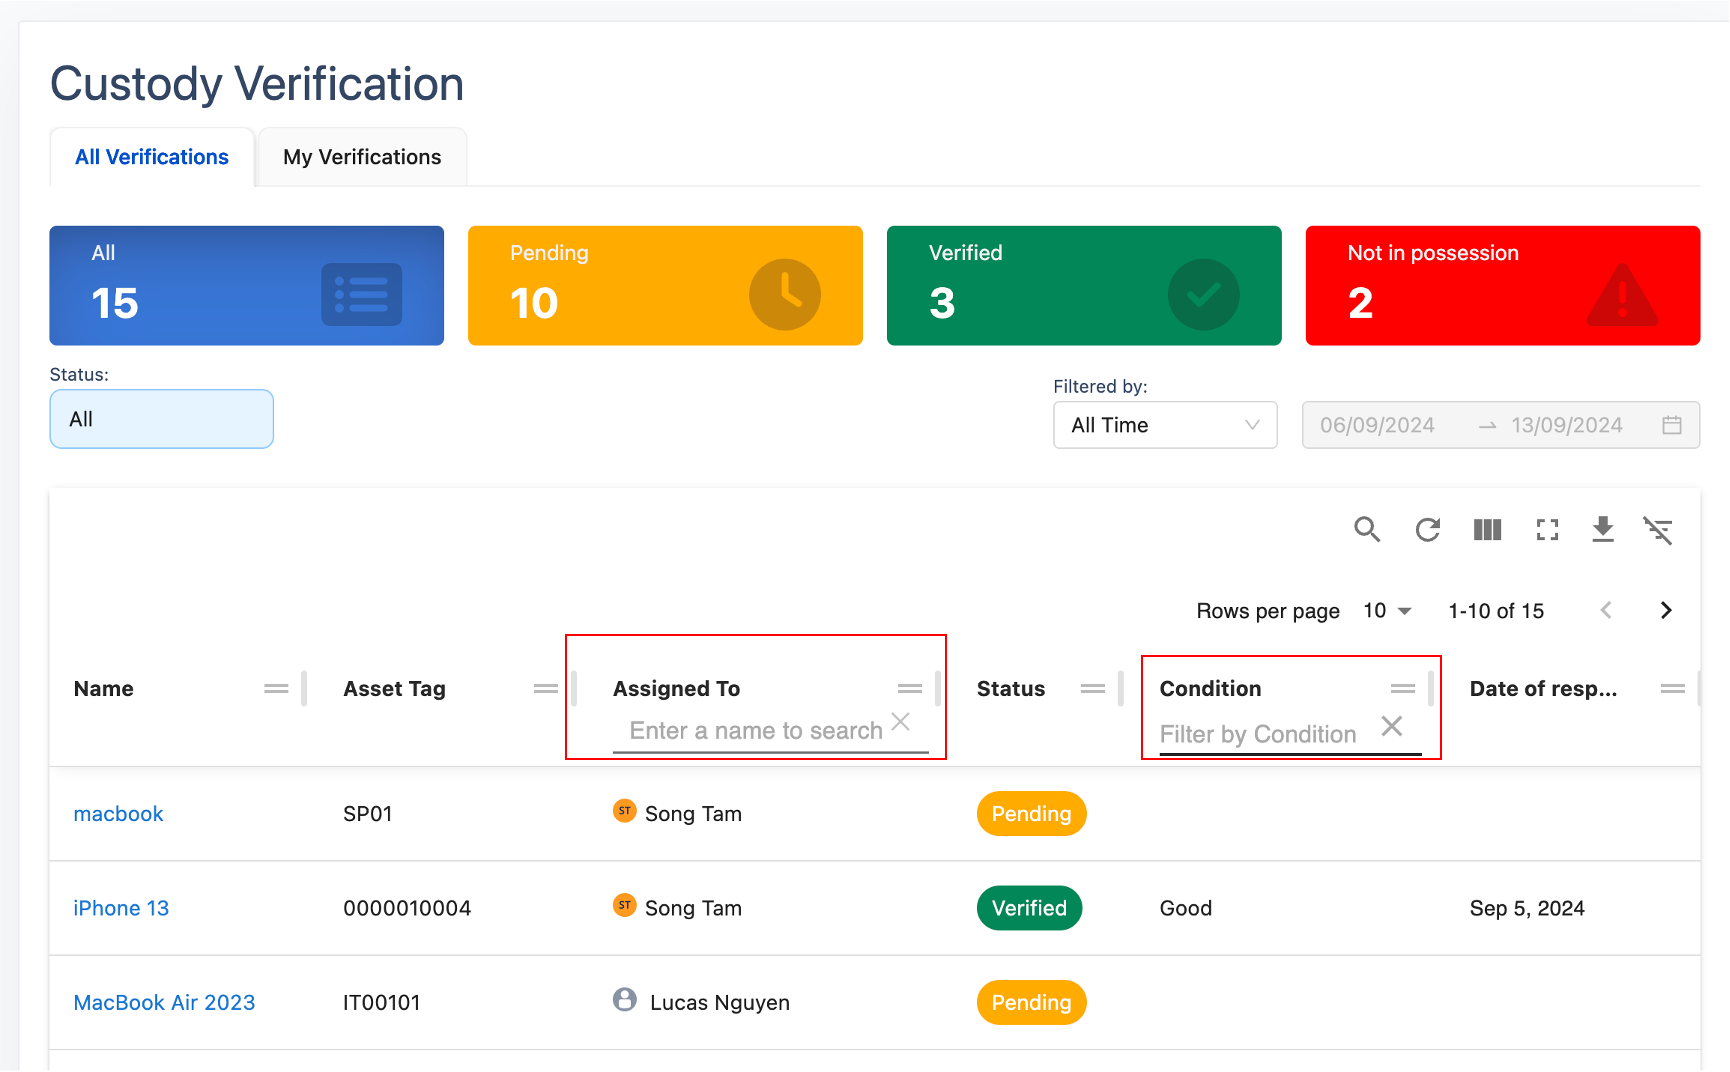The image size is (1730, 1072).
Task: Clear the Assigned To search field
Action: click(900, 722)
